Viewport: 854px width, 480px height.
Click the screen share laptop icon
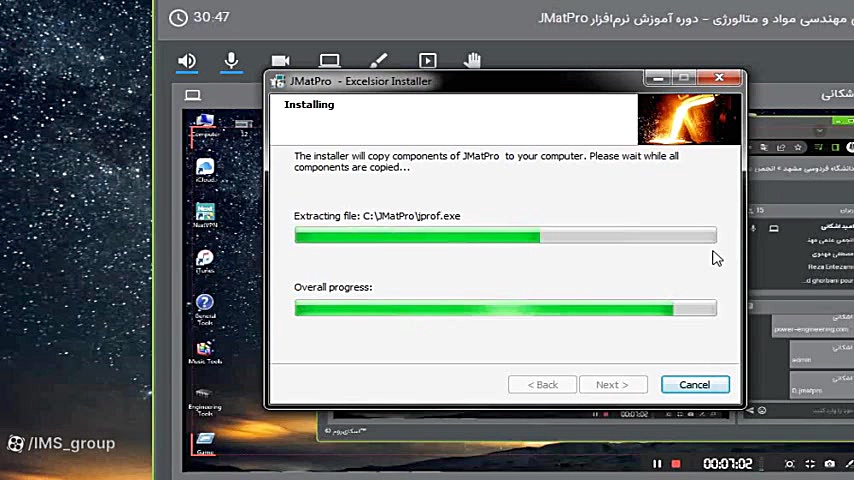330,60
